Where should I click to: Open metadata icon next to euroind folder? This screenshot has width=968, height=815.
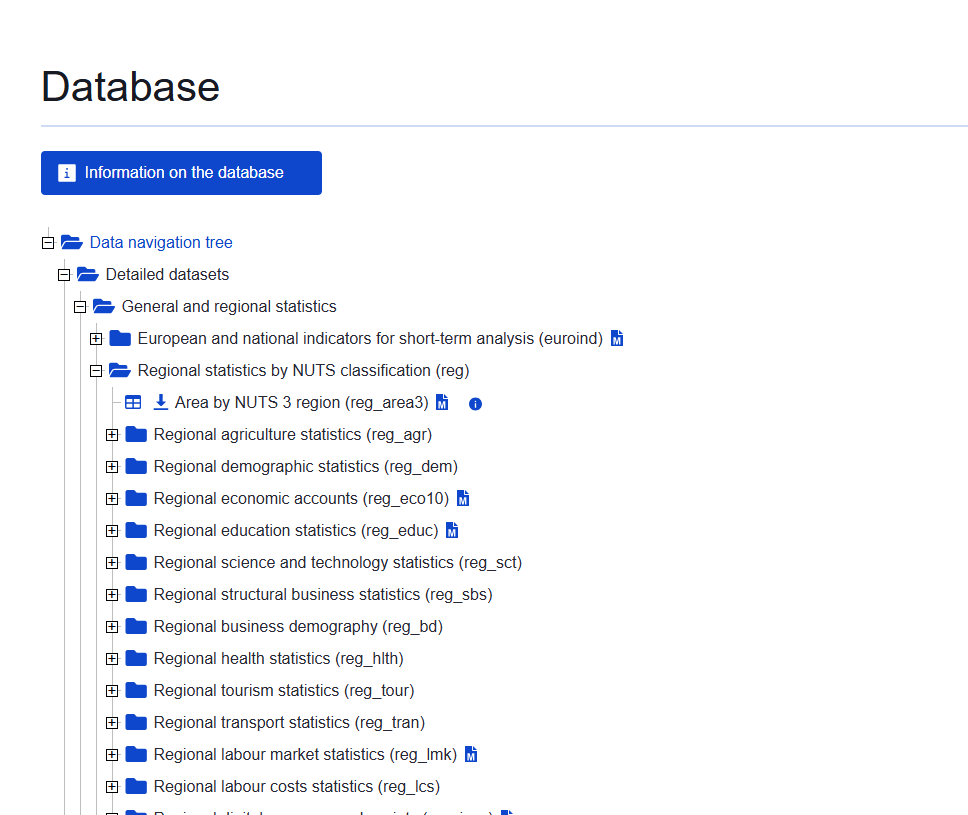pos(617,339)
